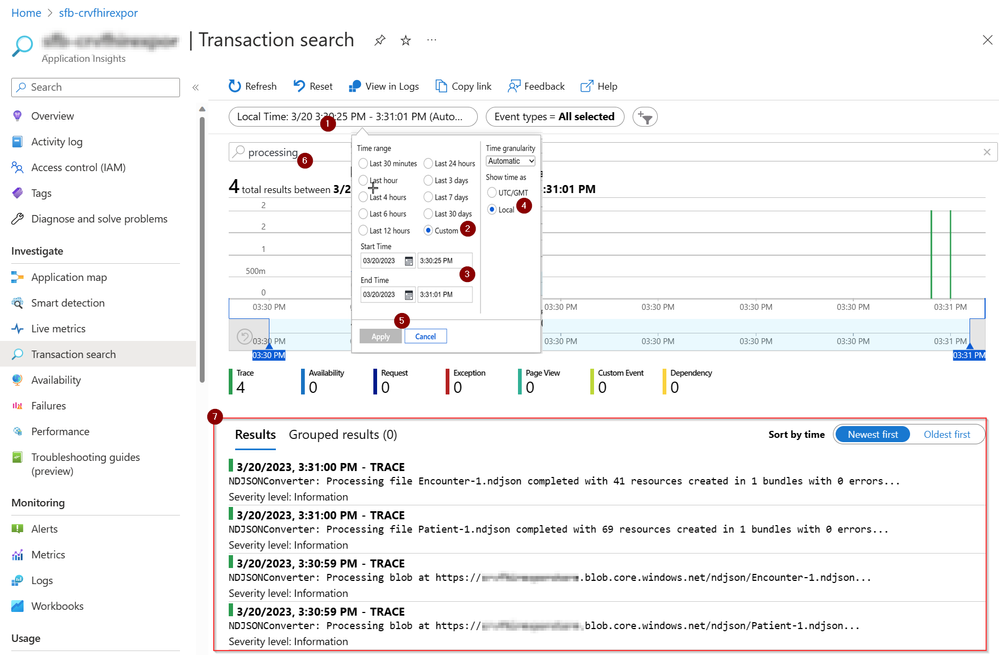Open Live metrics

58,329
